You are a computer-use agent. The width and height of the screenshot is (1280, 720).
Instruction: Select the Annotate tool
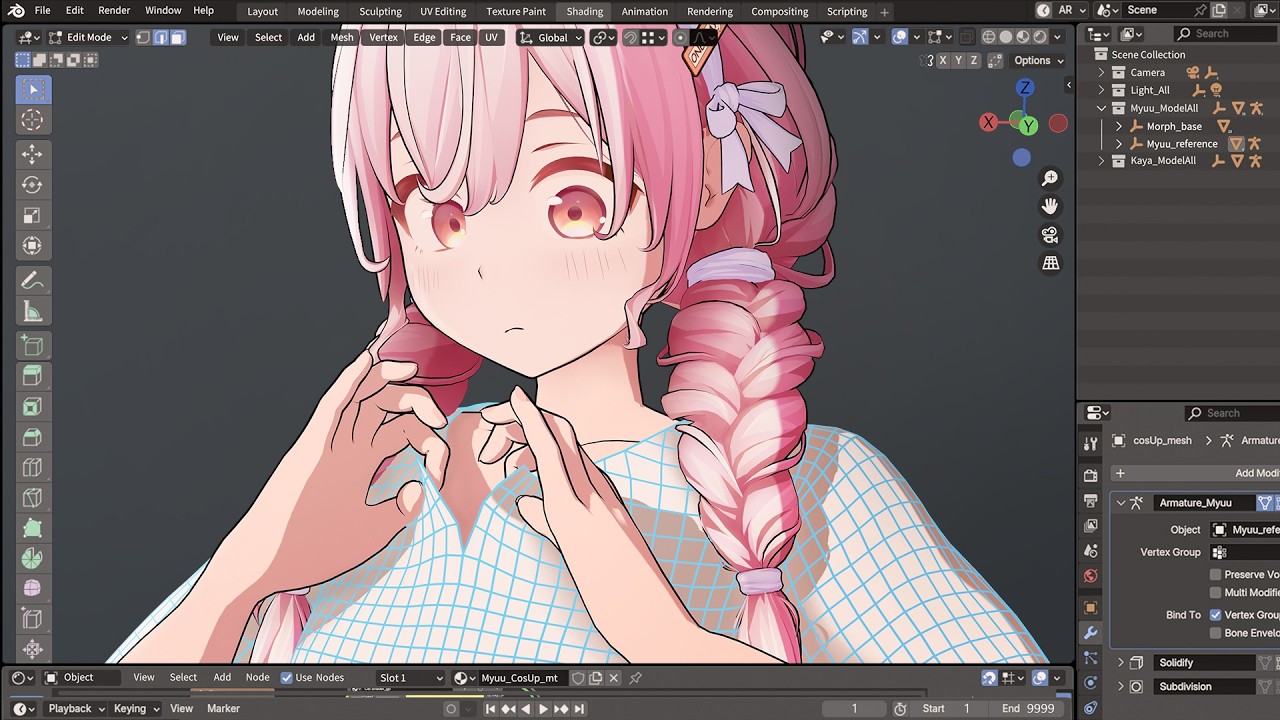click(x=32, y=281)
